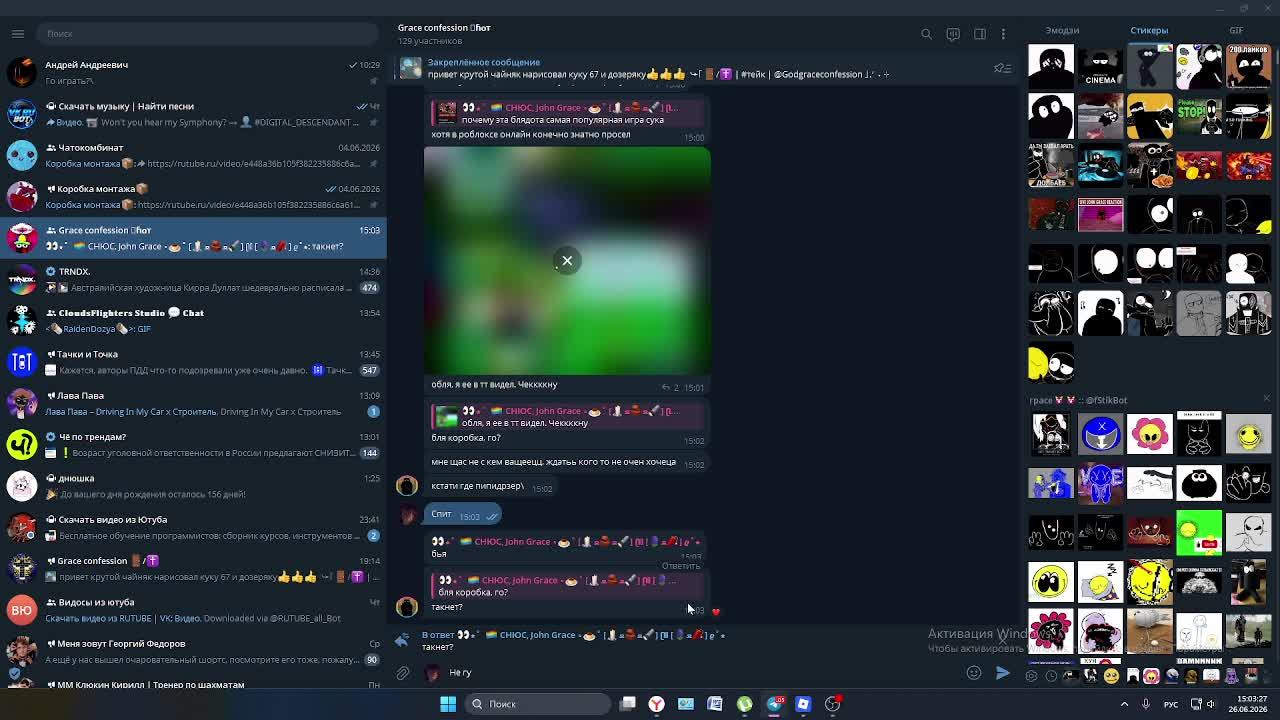Click the Grace confession chat title
Image resolution: width=1280 pixels, height=720 pixels.
444,28
